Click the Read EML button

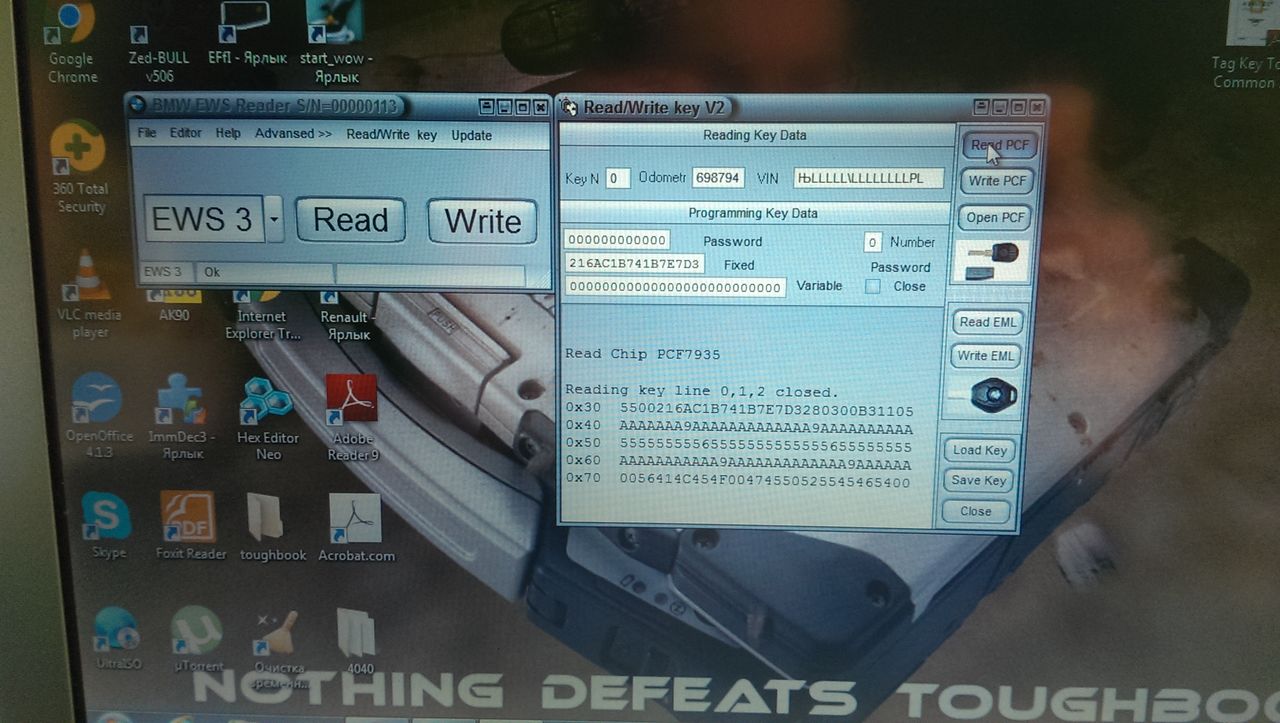coord(987,322)
